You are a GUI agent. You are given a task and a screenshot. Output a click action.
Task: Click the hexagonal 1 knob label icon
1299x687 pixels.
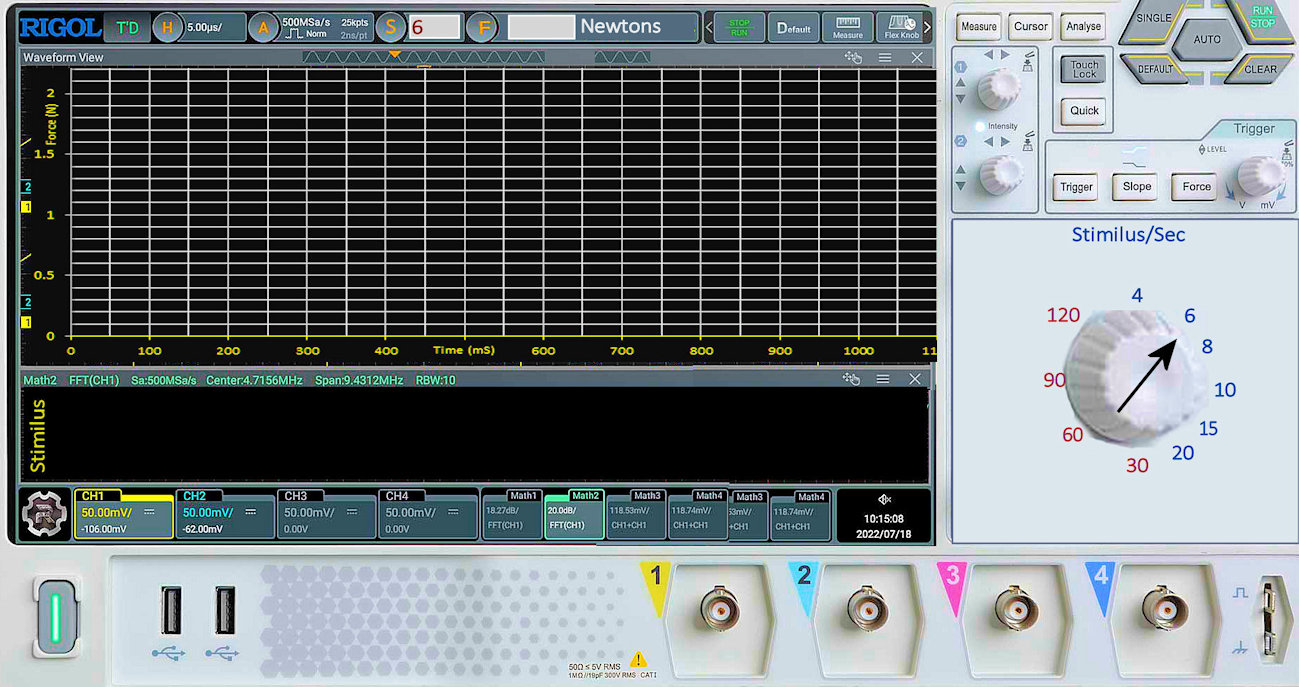click(961, 68)
